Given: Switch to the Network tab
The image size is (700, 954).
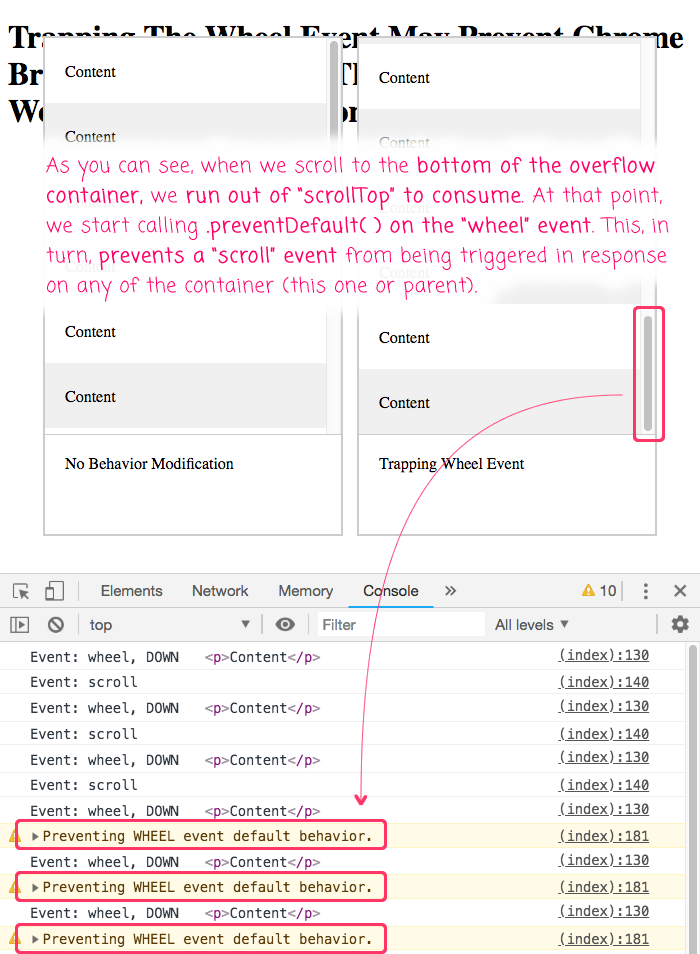Looking at the screenshot, I should 220,591.
